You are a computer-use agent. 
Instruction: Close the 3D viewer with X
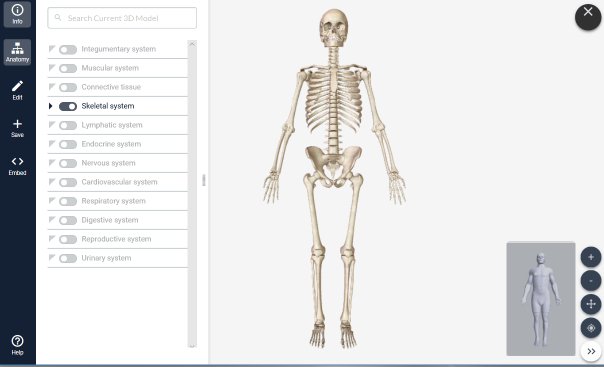pos(588,17)
